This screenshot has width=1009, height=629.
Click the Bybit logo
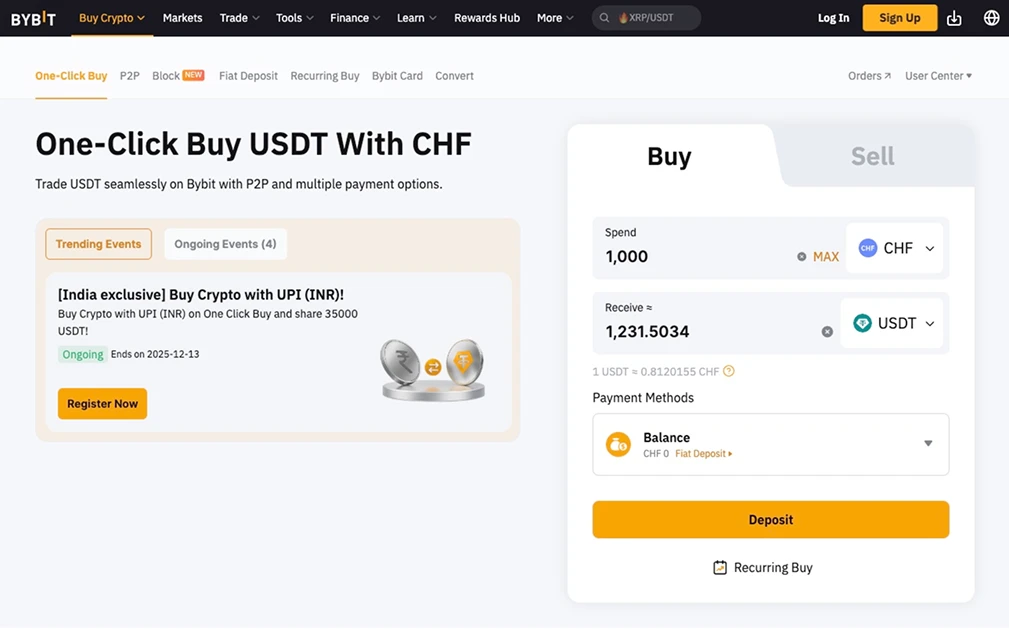pos(33,17)
